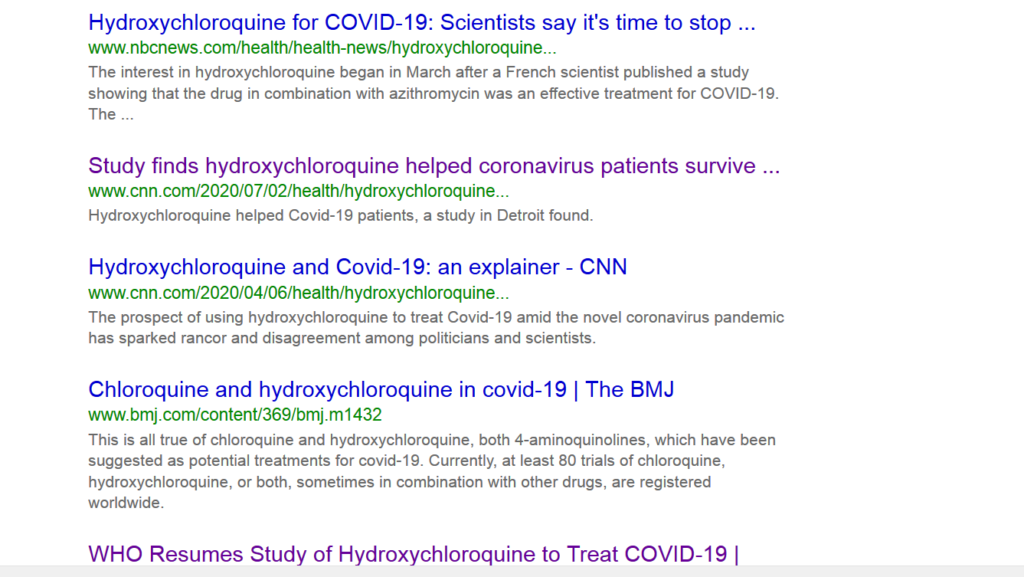Click the snippet line about a French scientist
This screenshot has width=1024, height=577.
[419, 72]
